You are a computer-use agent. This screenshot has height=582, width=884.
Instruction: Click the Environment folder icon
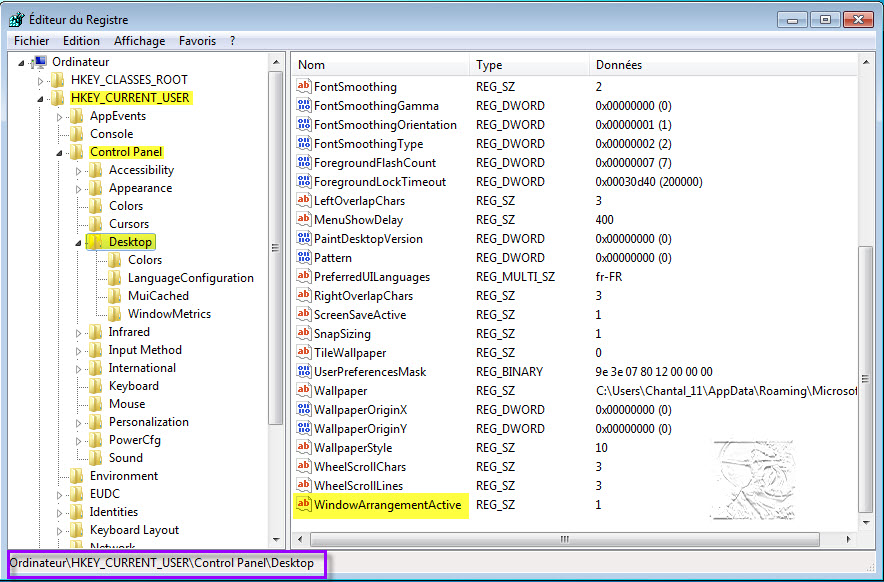(x=77, y=476)
